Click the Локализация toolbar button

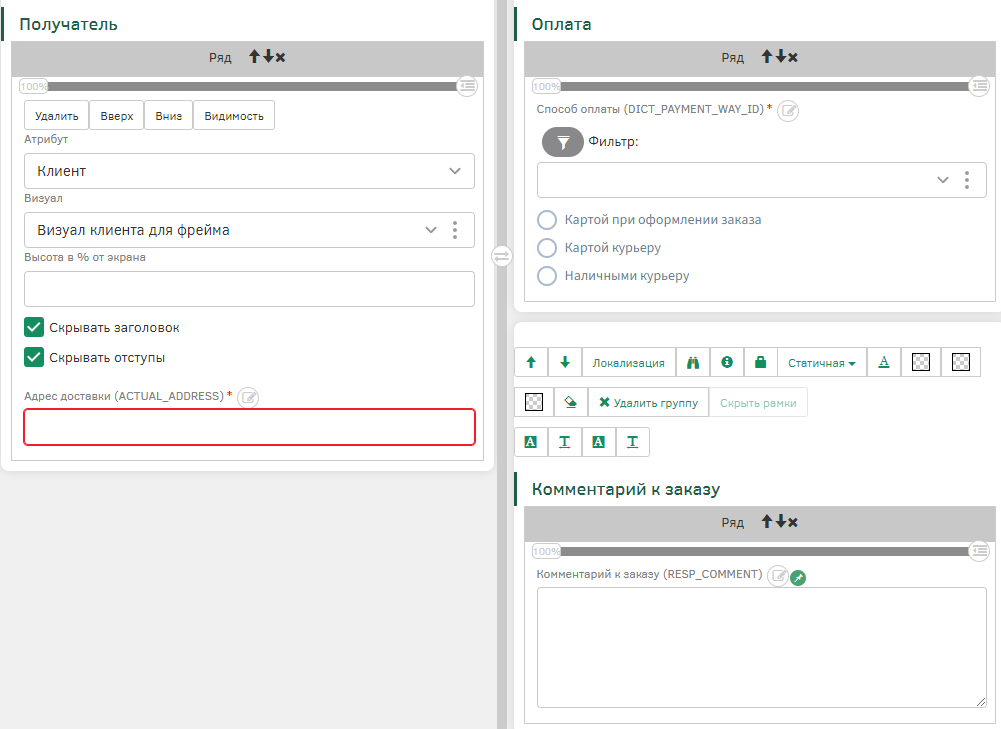628,363
